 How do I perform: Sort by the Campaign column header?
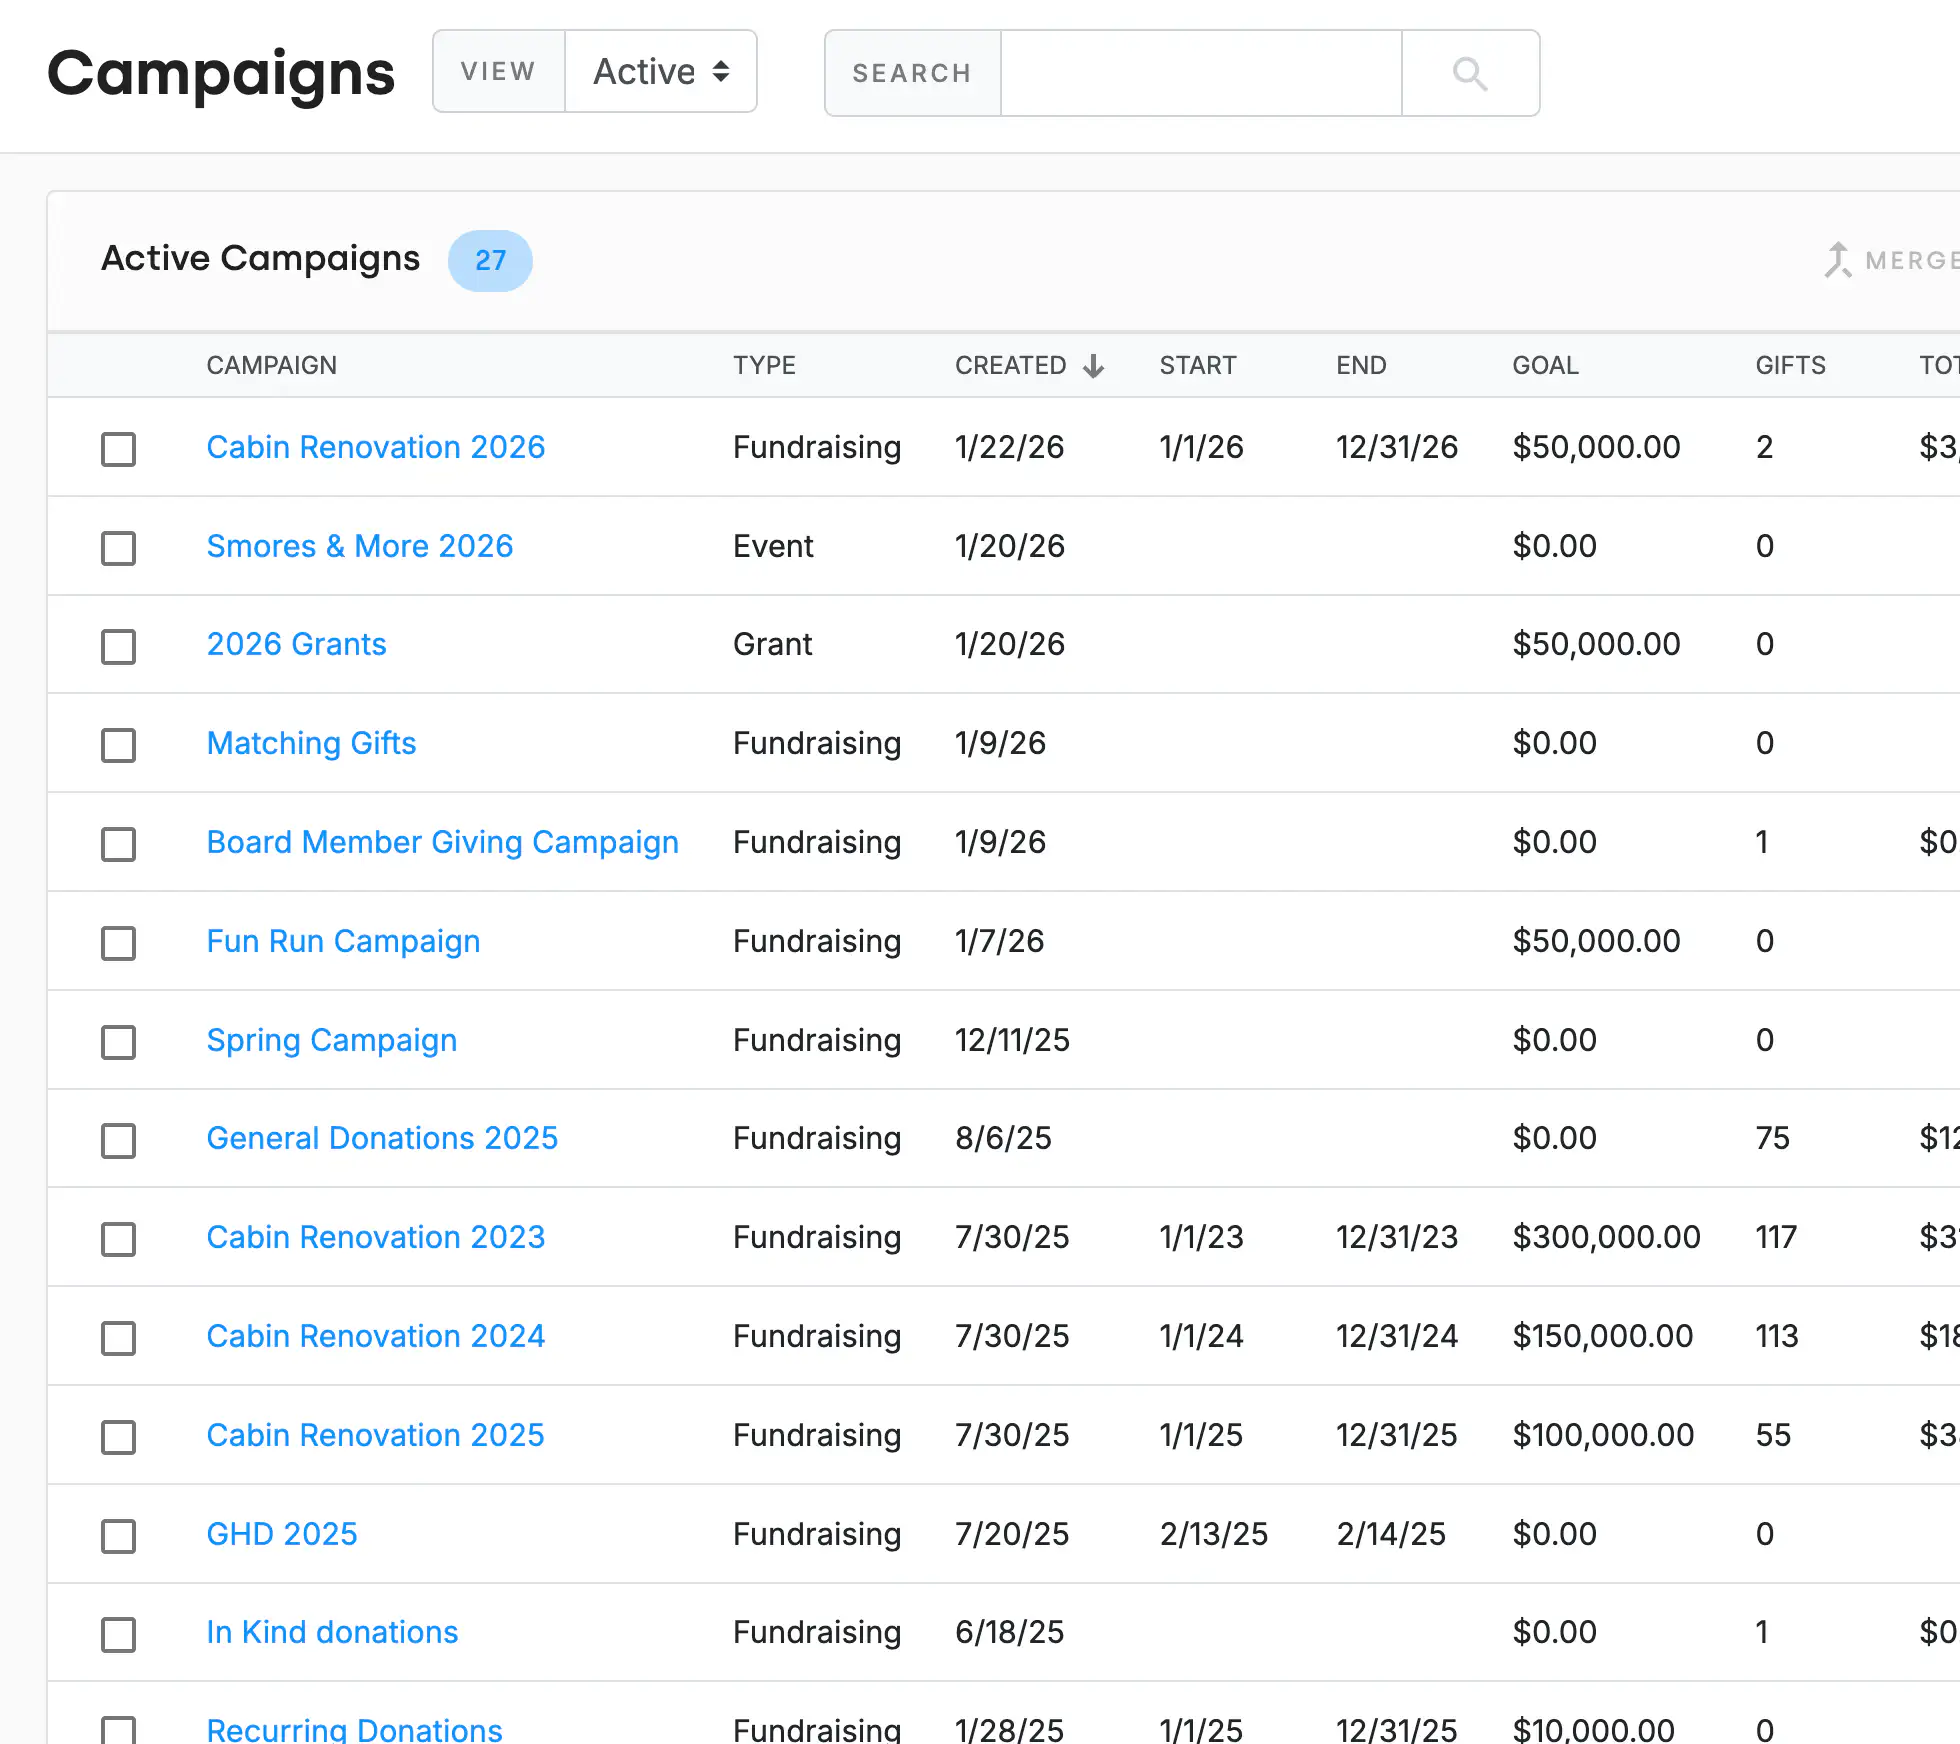[271, 365]
